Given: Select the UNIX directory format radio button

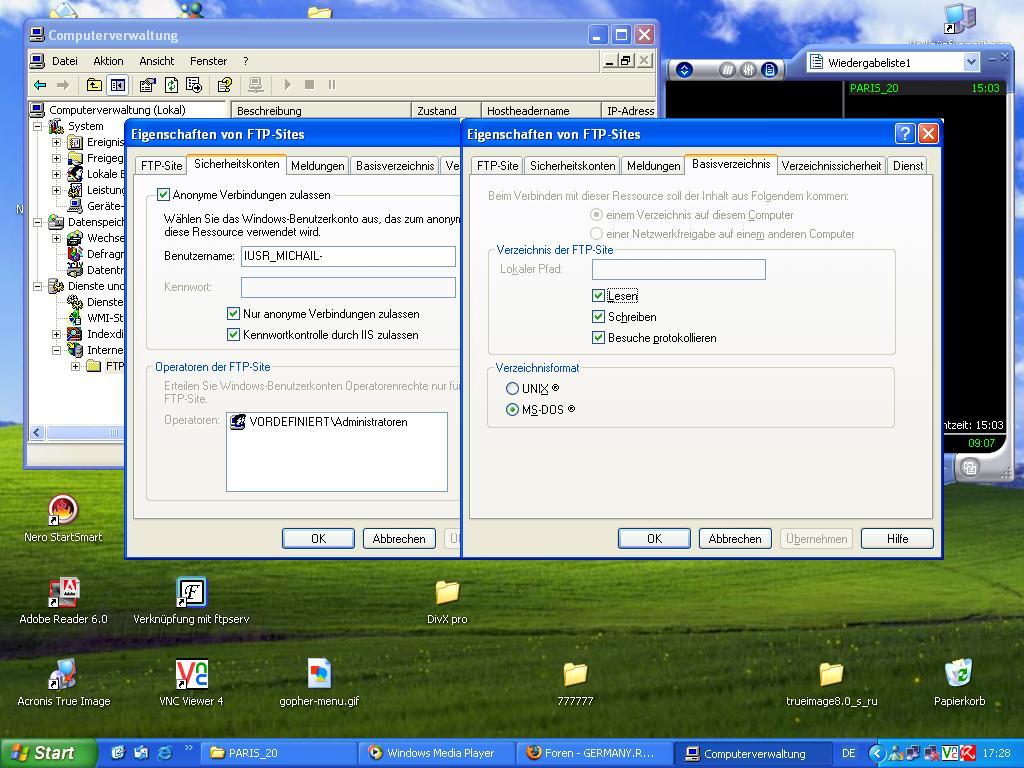Looking at the screenshot, I should [513, 389].
